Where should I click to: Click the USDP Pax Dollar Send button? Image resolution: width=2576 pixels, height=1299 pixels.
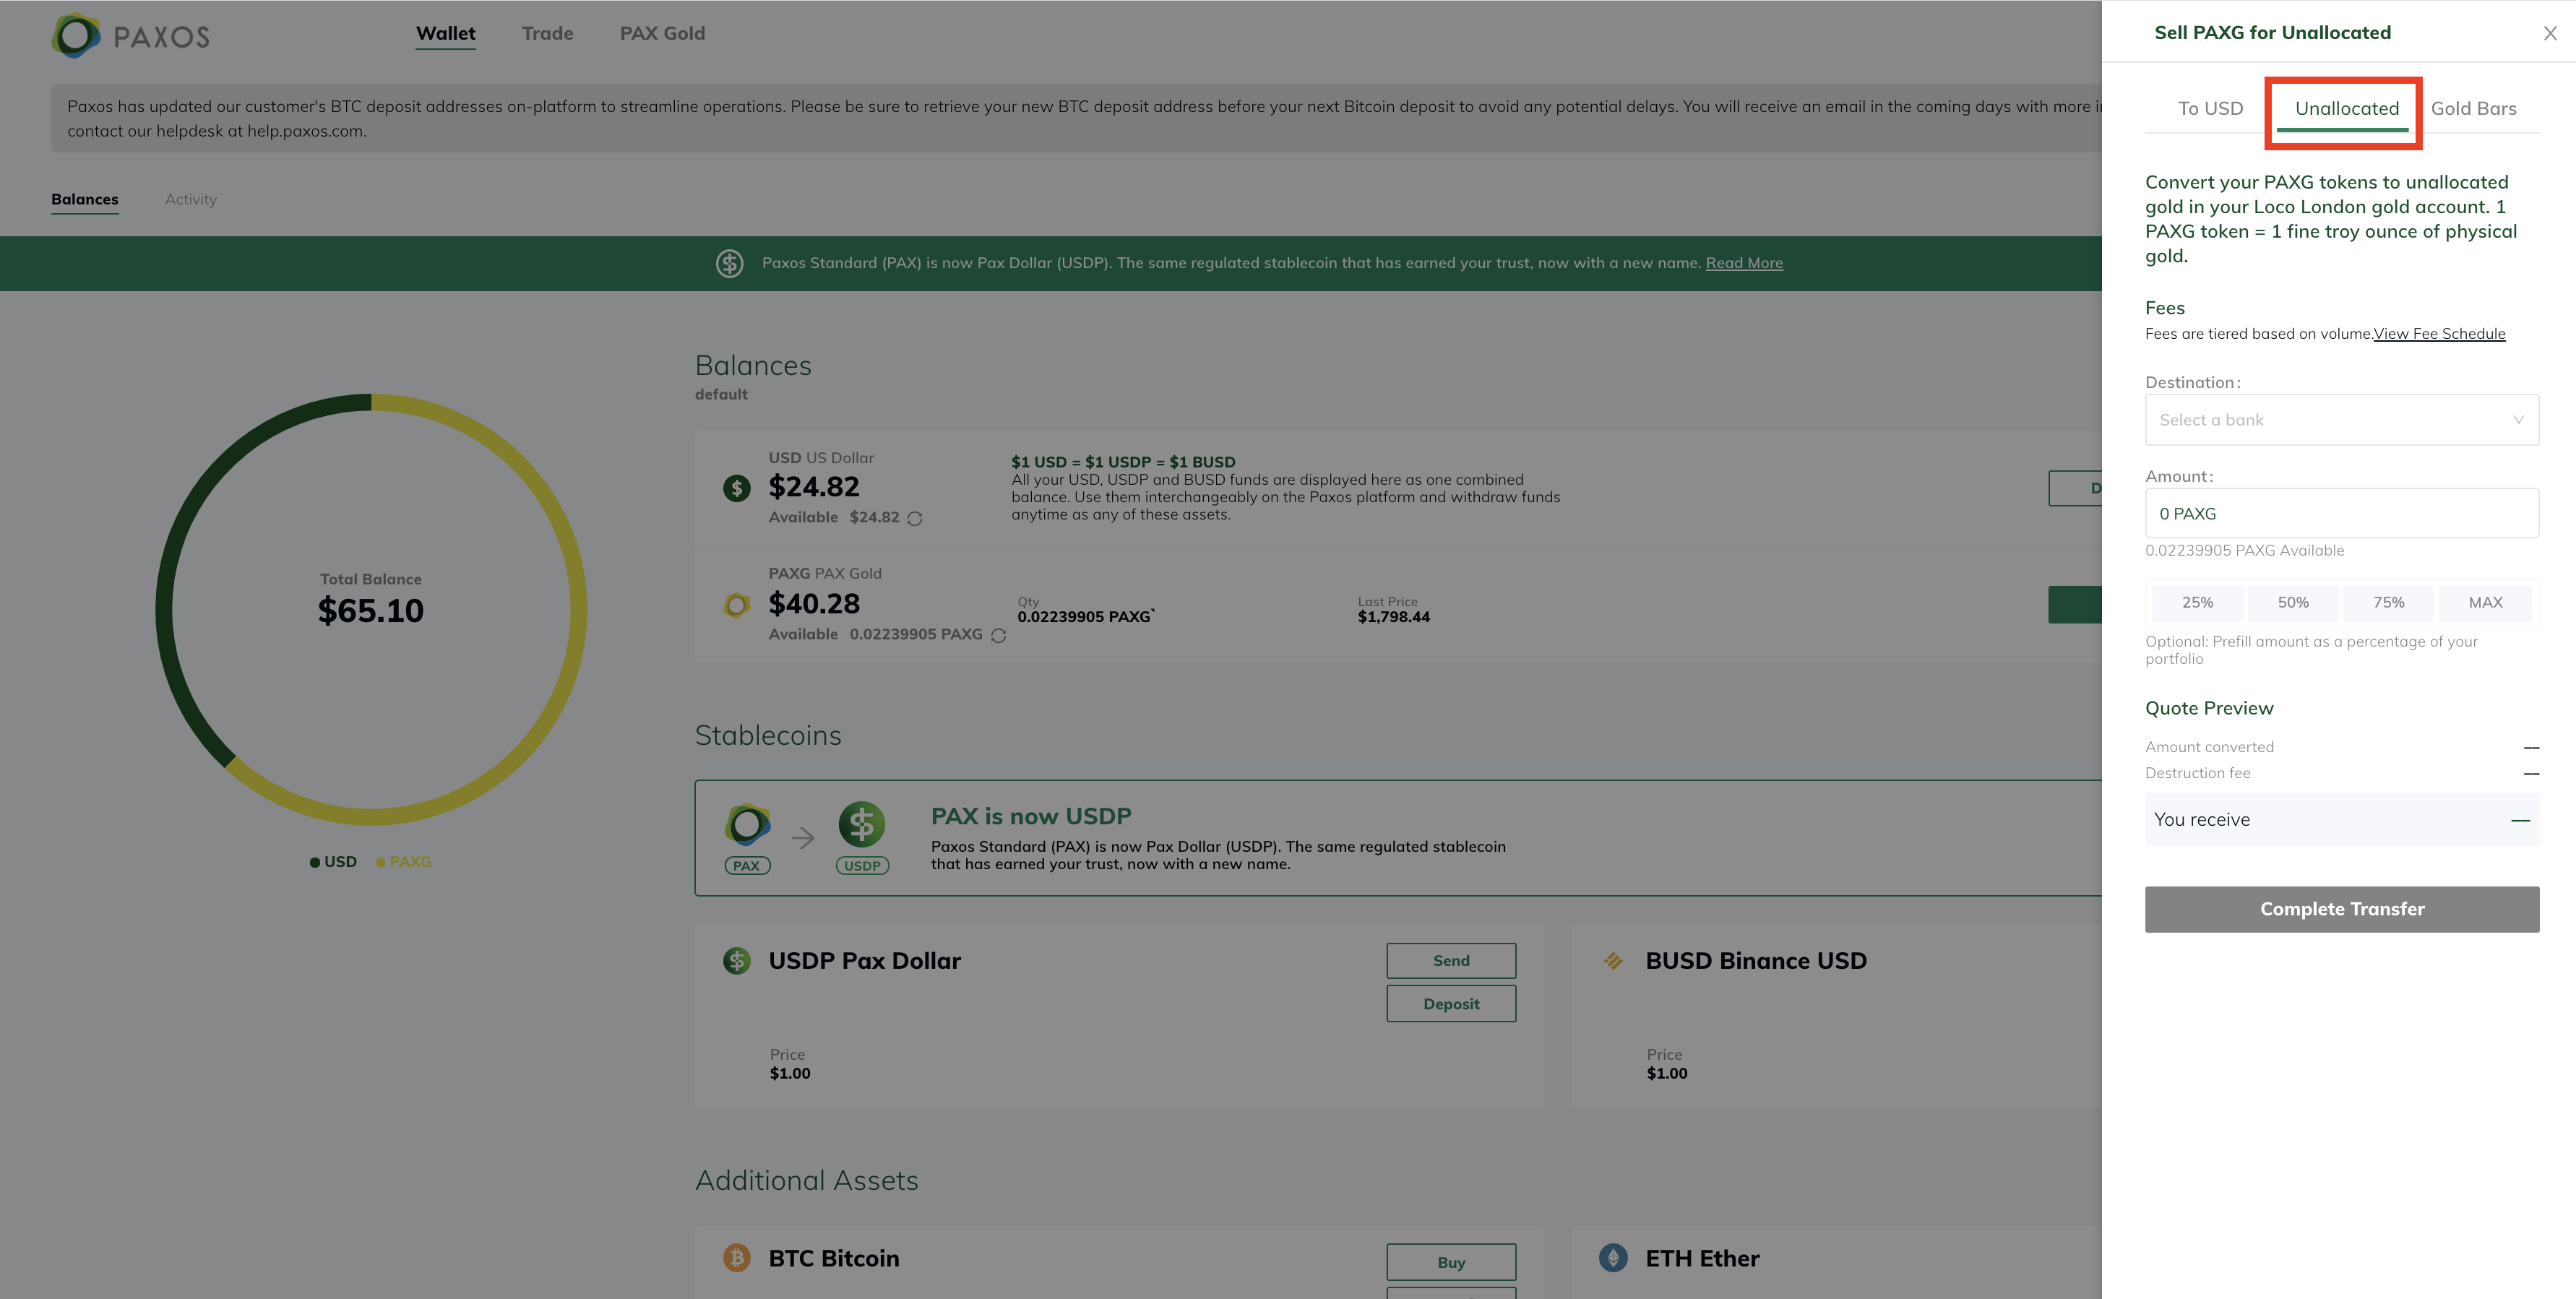pos(1450,961)
